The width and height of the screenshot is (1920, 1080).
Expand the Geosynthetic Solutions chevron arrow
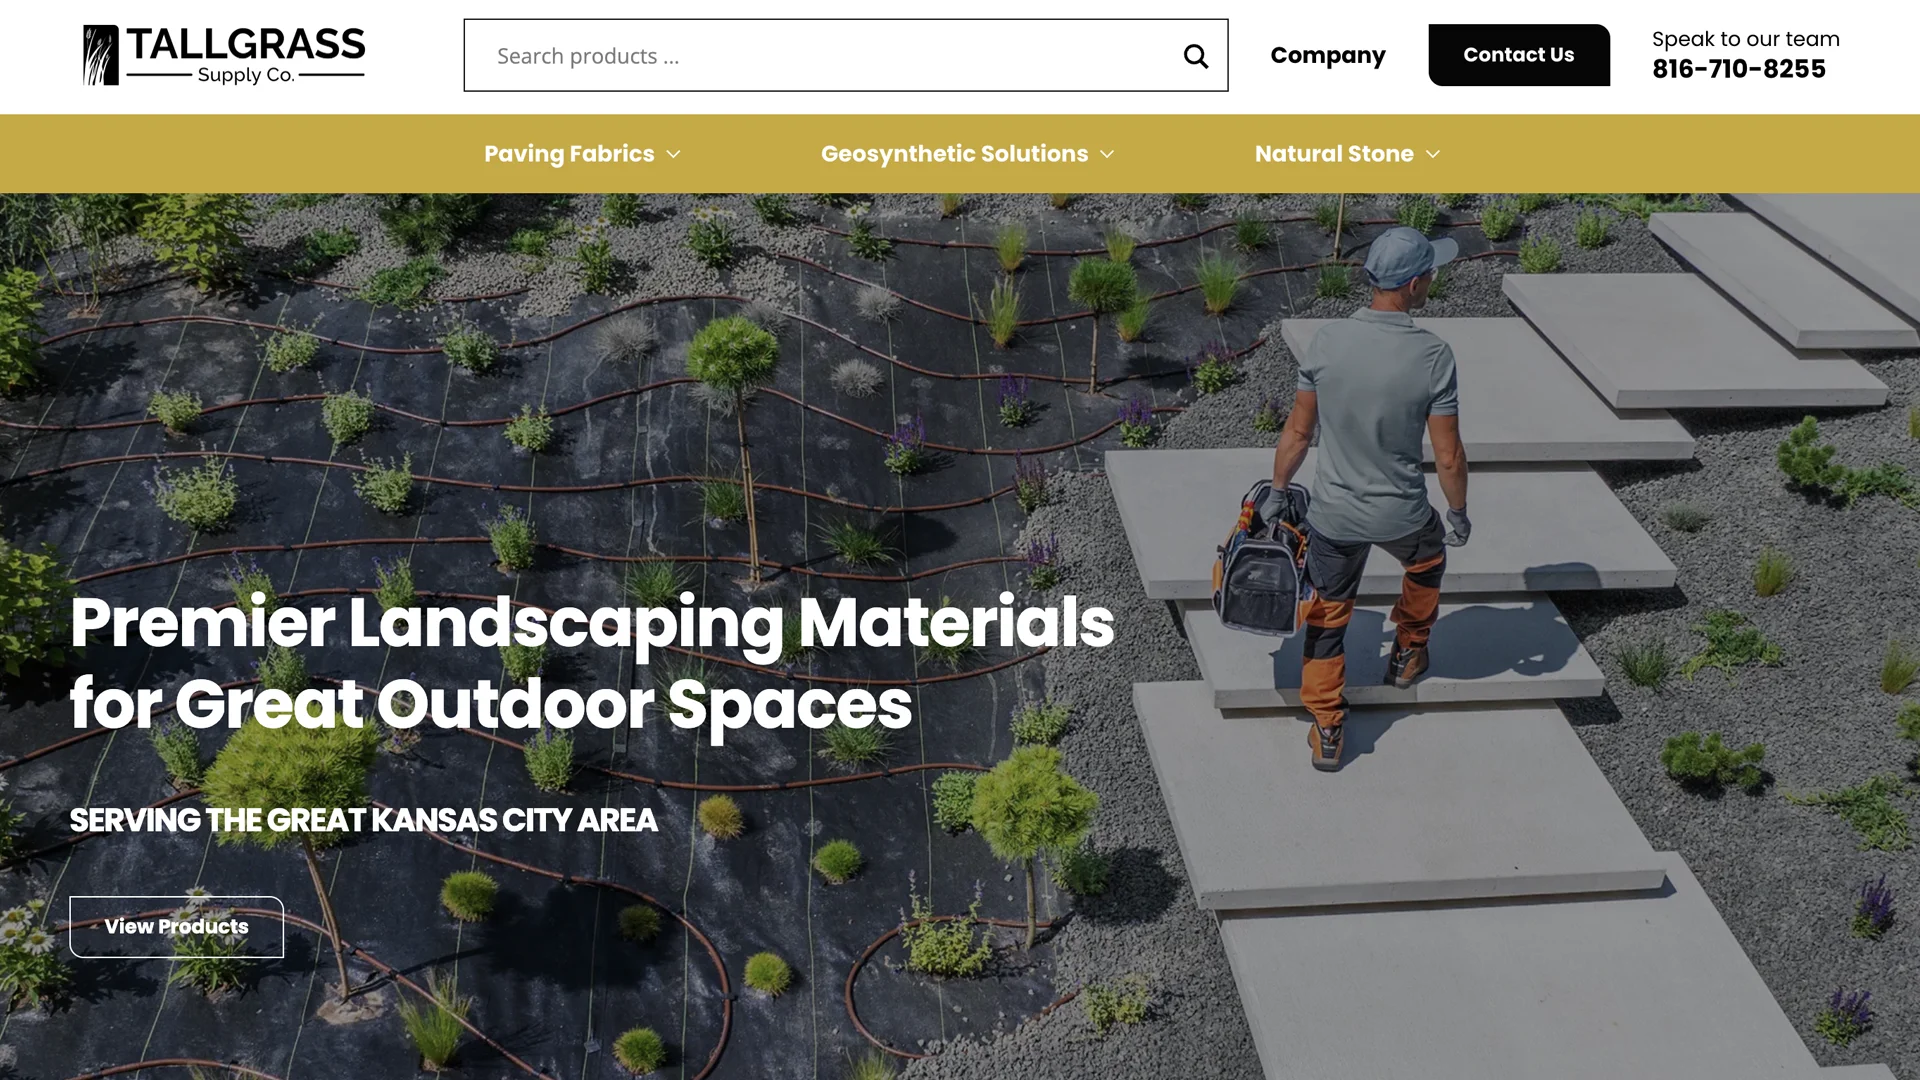(1107, 155)
